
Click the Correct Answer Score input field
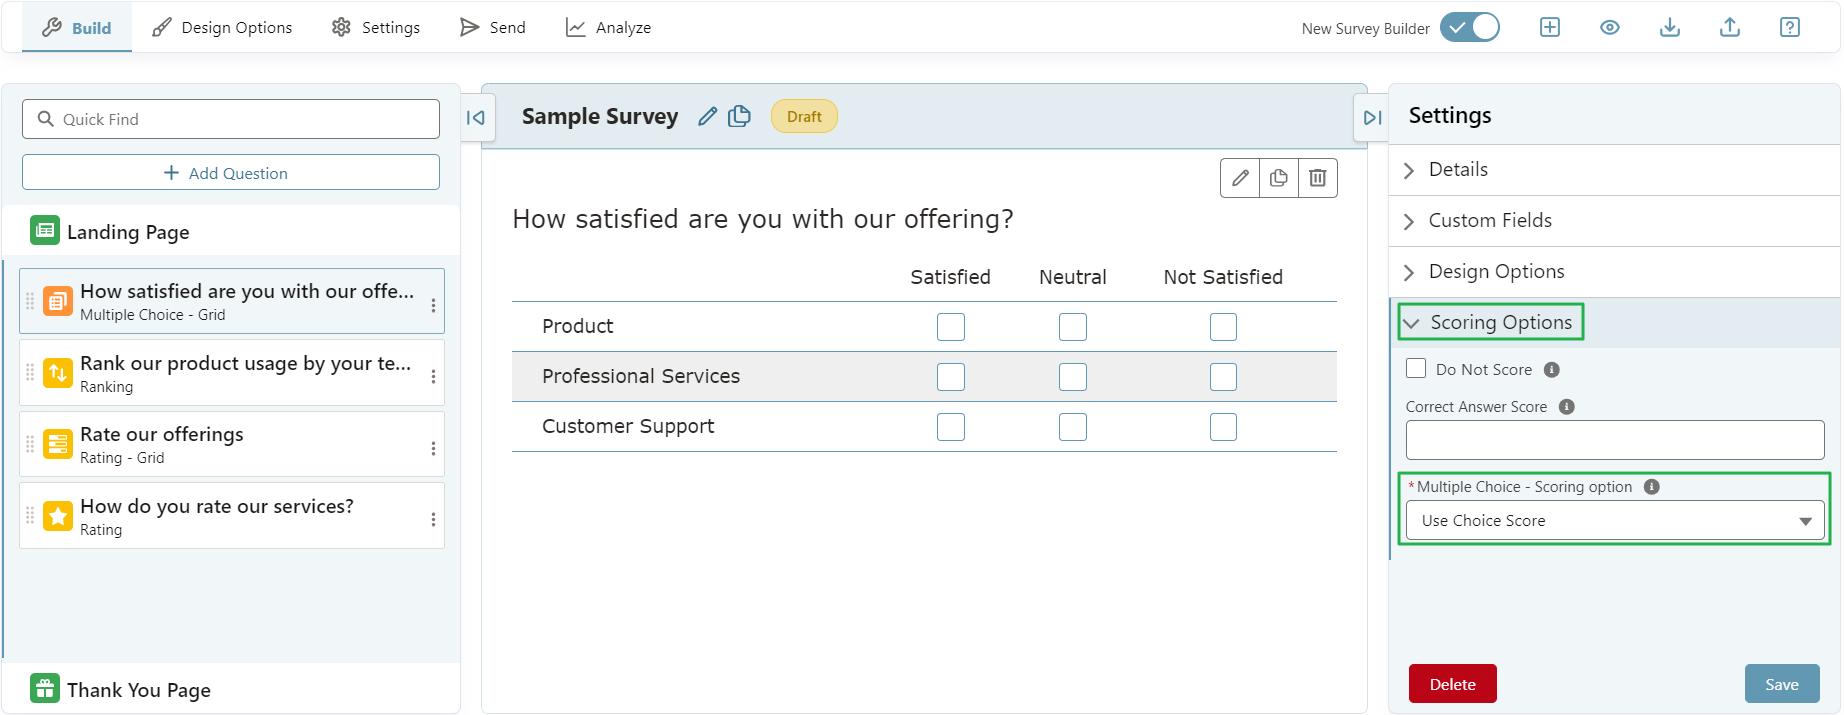[1615, 440]
